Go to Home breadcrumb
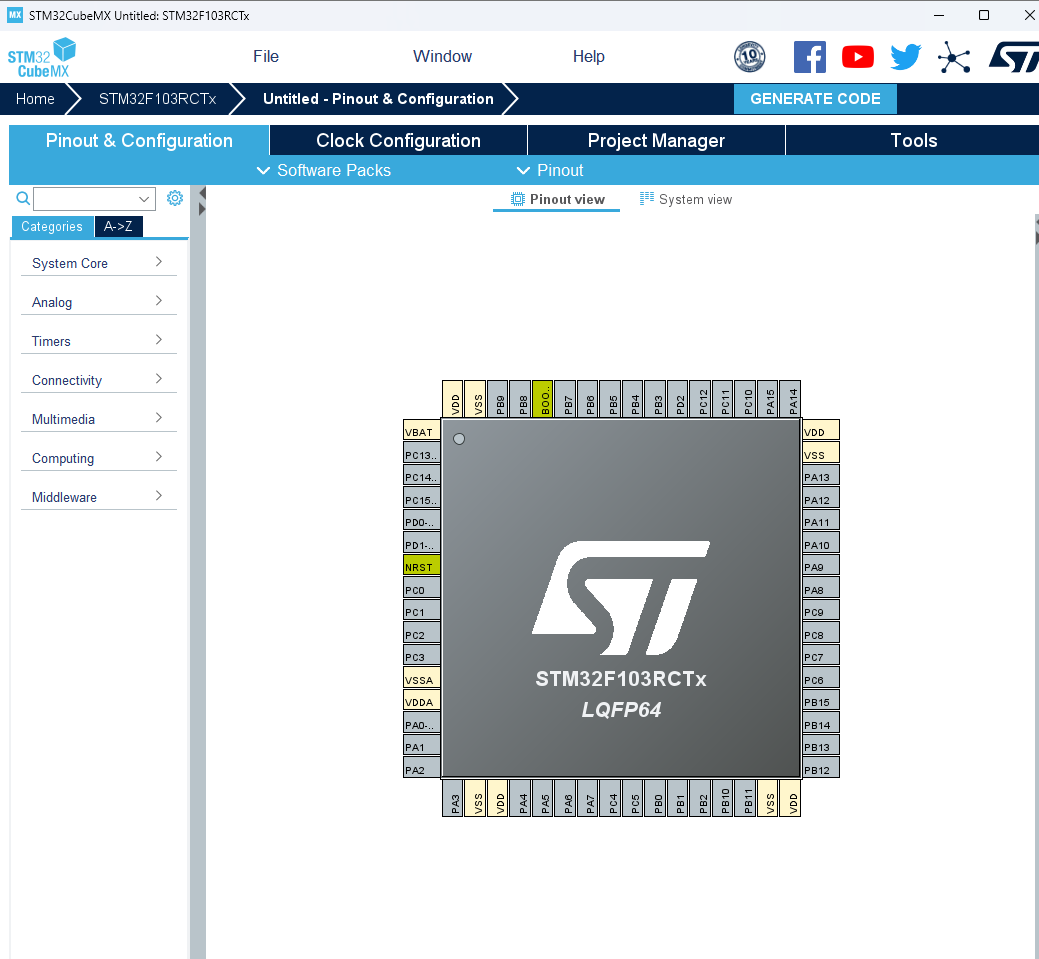This screenshot has width=1039, height=959. tap(35, 99)
